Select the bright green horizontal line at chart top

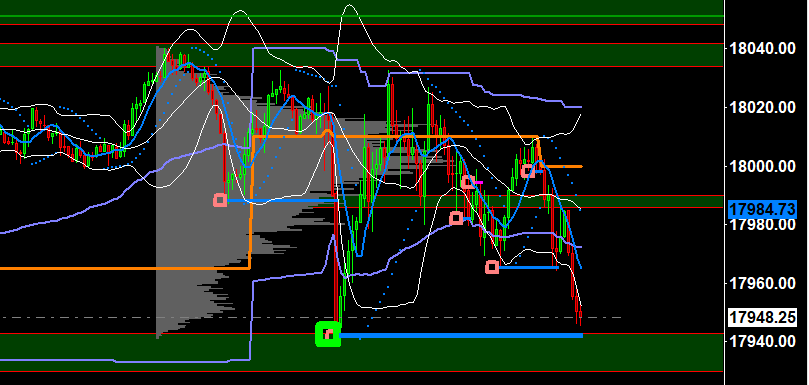coord(362,16)
